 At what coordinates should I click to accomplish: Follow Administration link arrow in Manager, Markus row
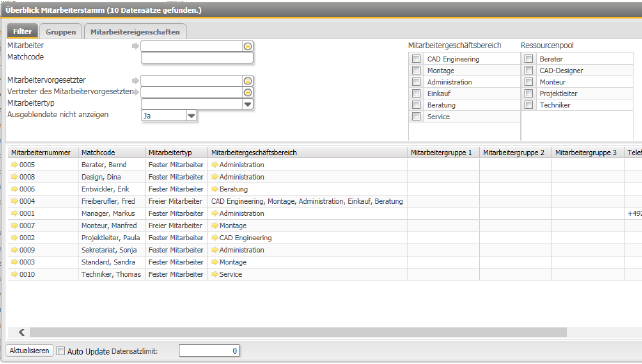click(215, 213)
